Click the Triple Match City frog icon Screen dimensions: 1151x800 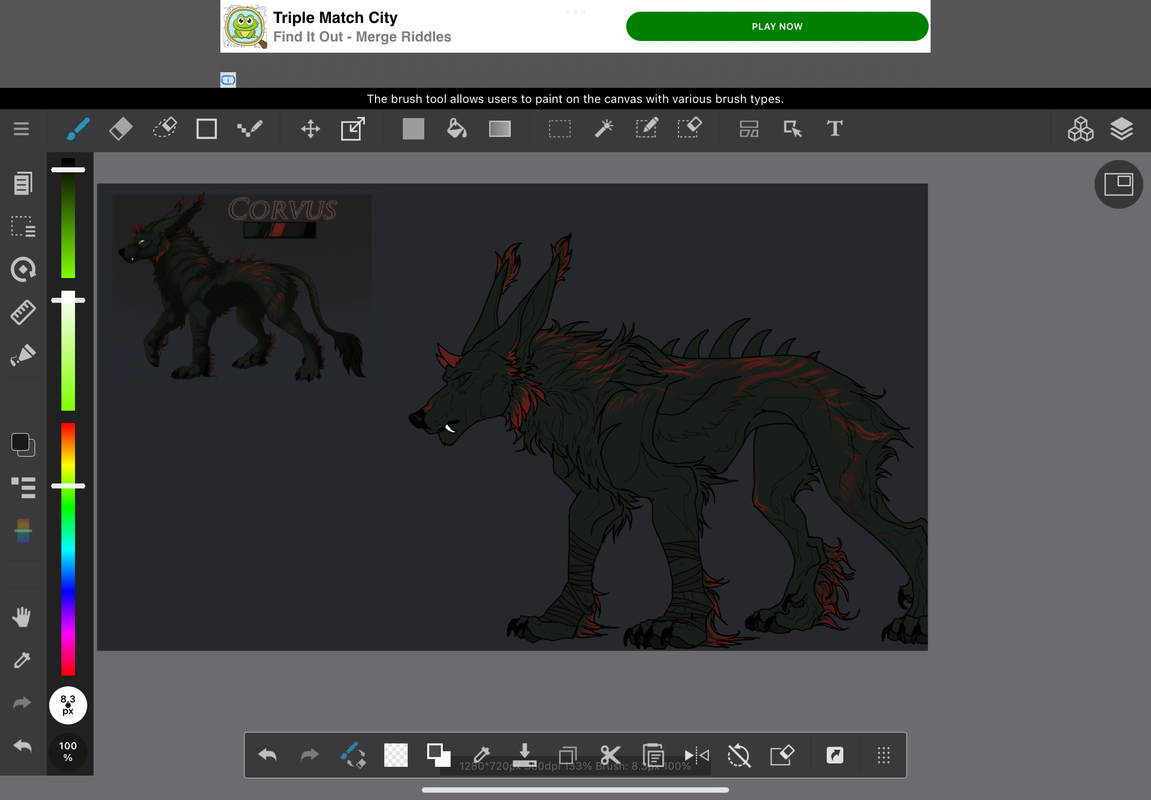(245, 26)
